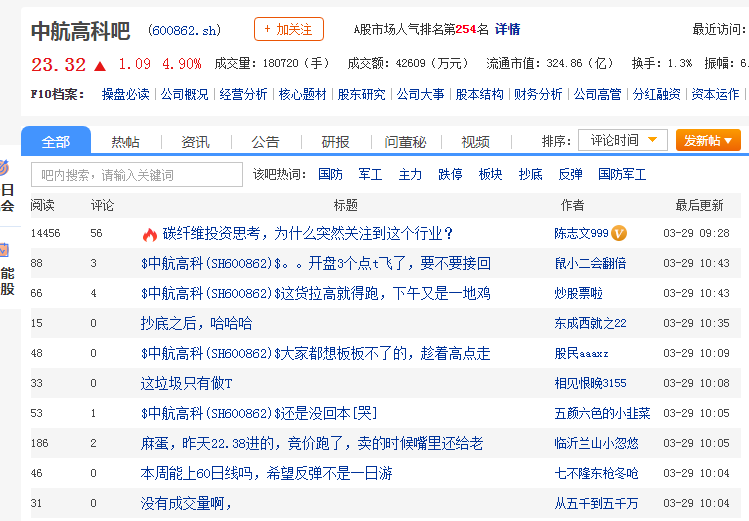Click the red up-arrow price indicator
The width and height of the screenshot is (749, 521).
coord(100,65)
